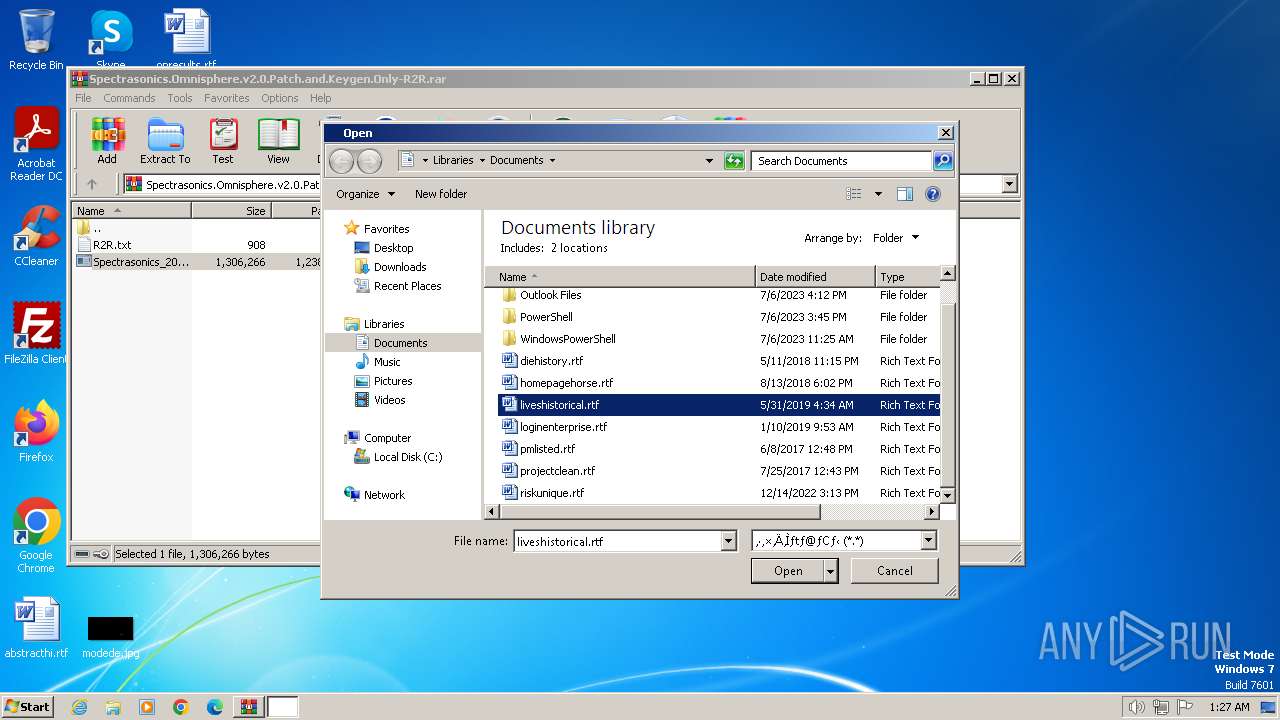The image size is (1280, 720).
Task: Open Windows Explorer from taskbar
Action: (113, 707)
